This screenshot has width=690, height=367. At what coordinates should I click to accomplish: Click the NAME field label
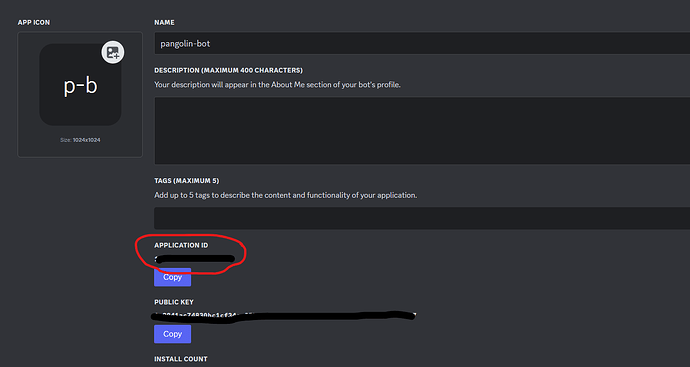point(164,22)
